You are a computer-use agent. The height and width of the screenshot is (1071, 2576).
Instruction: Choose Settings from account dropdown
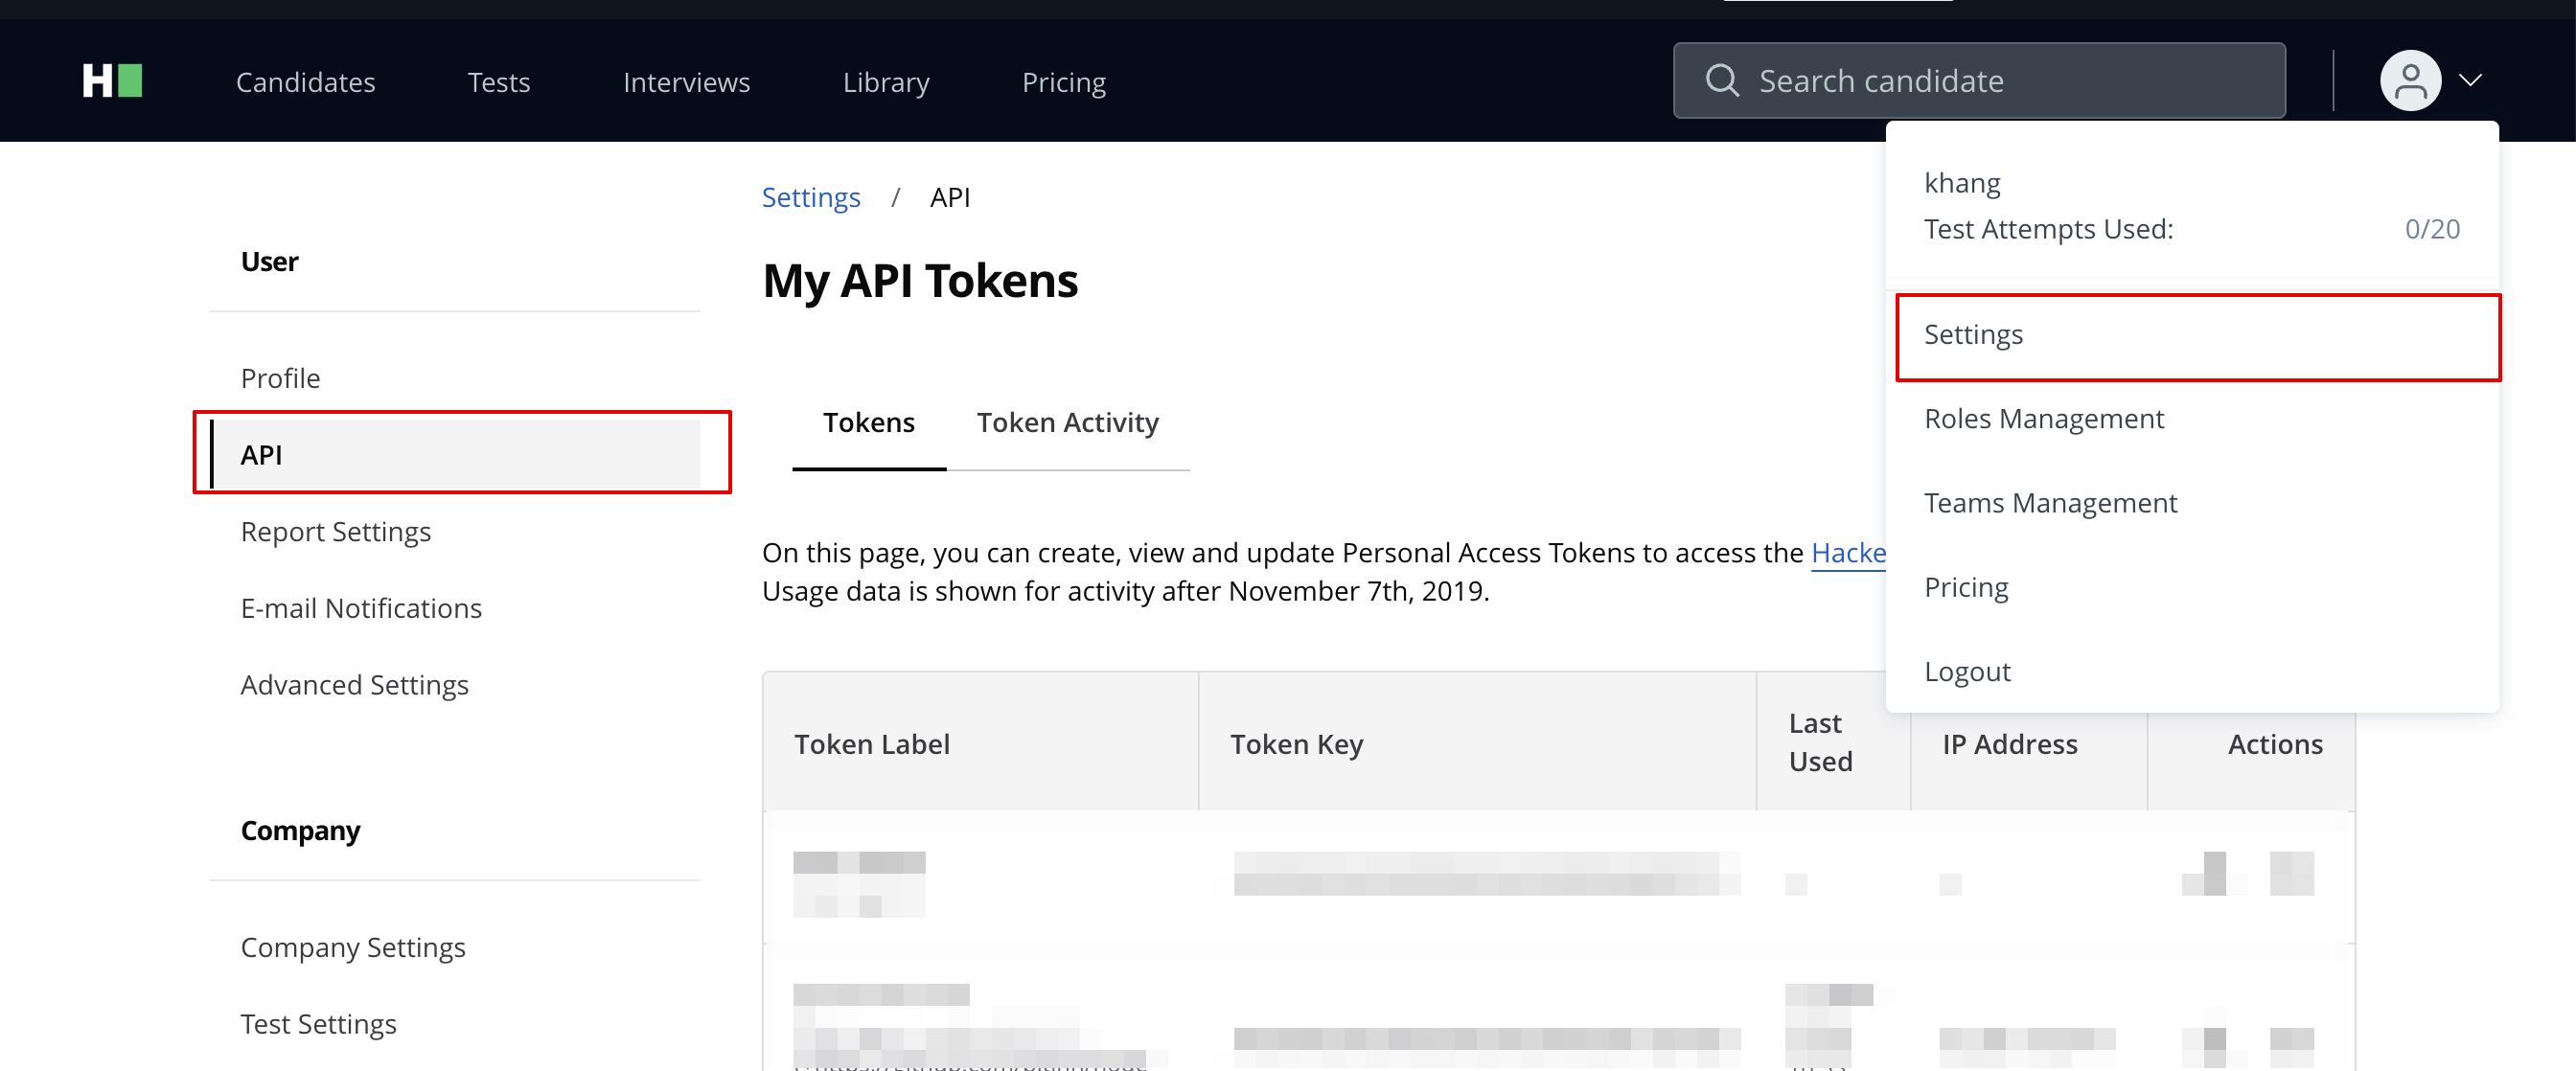[x=1973, y=335]
